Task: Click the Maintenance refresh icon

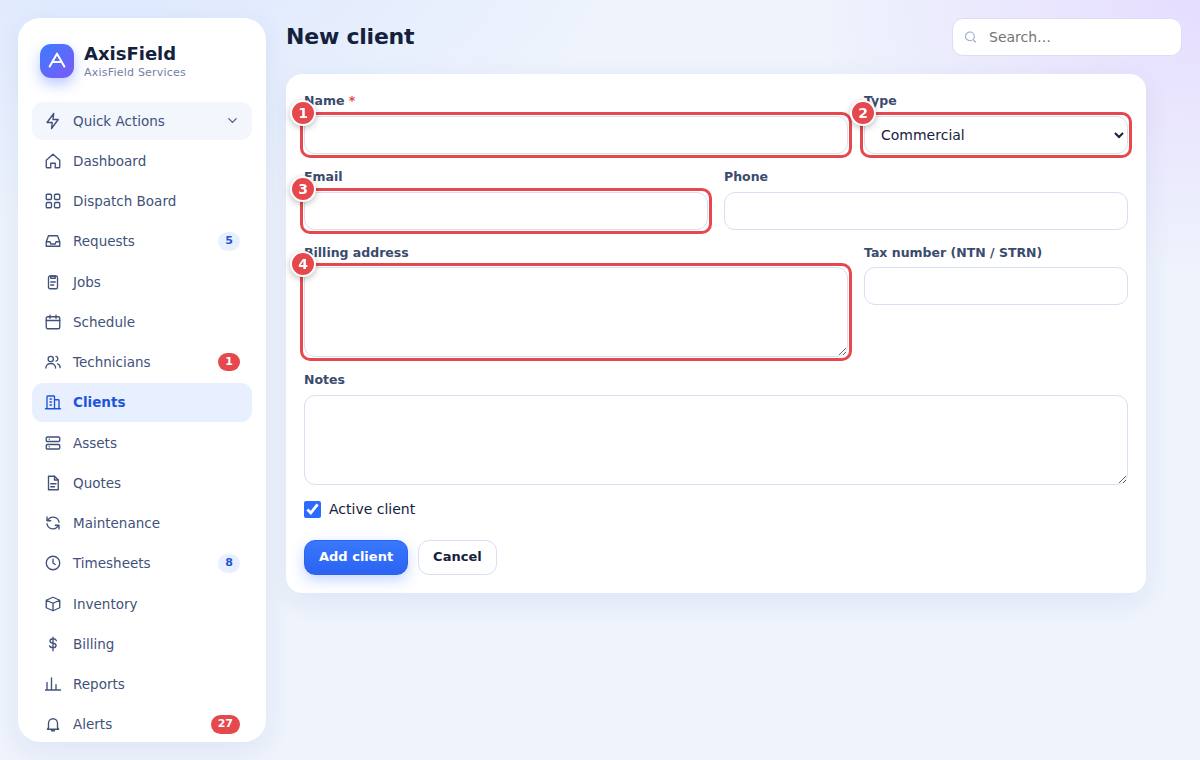Action: click(53, 523)
